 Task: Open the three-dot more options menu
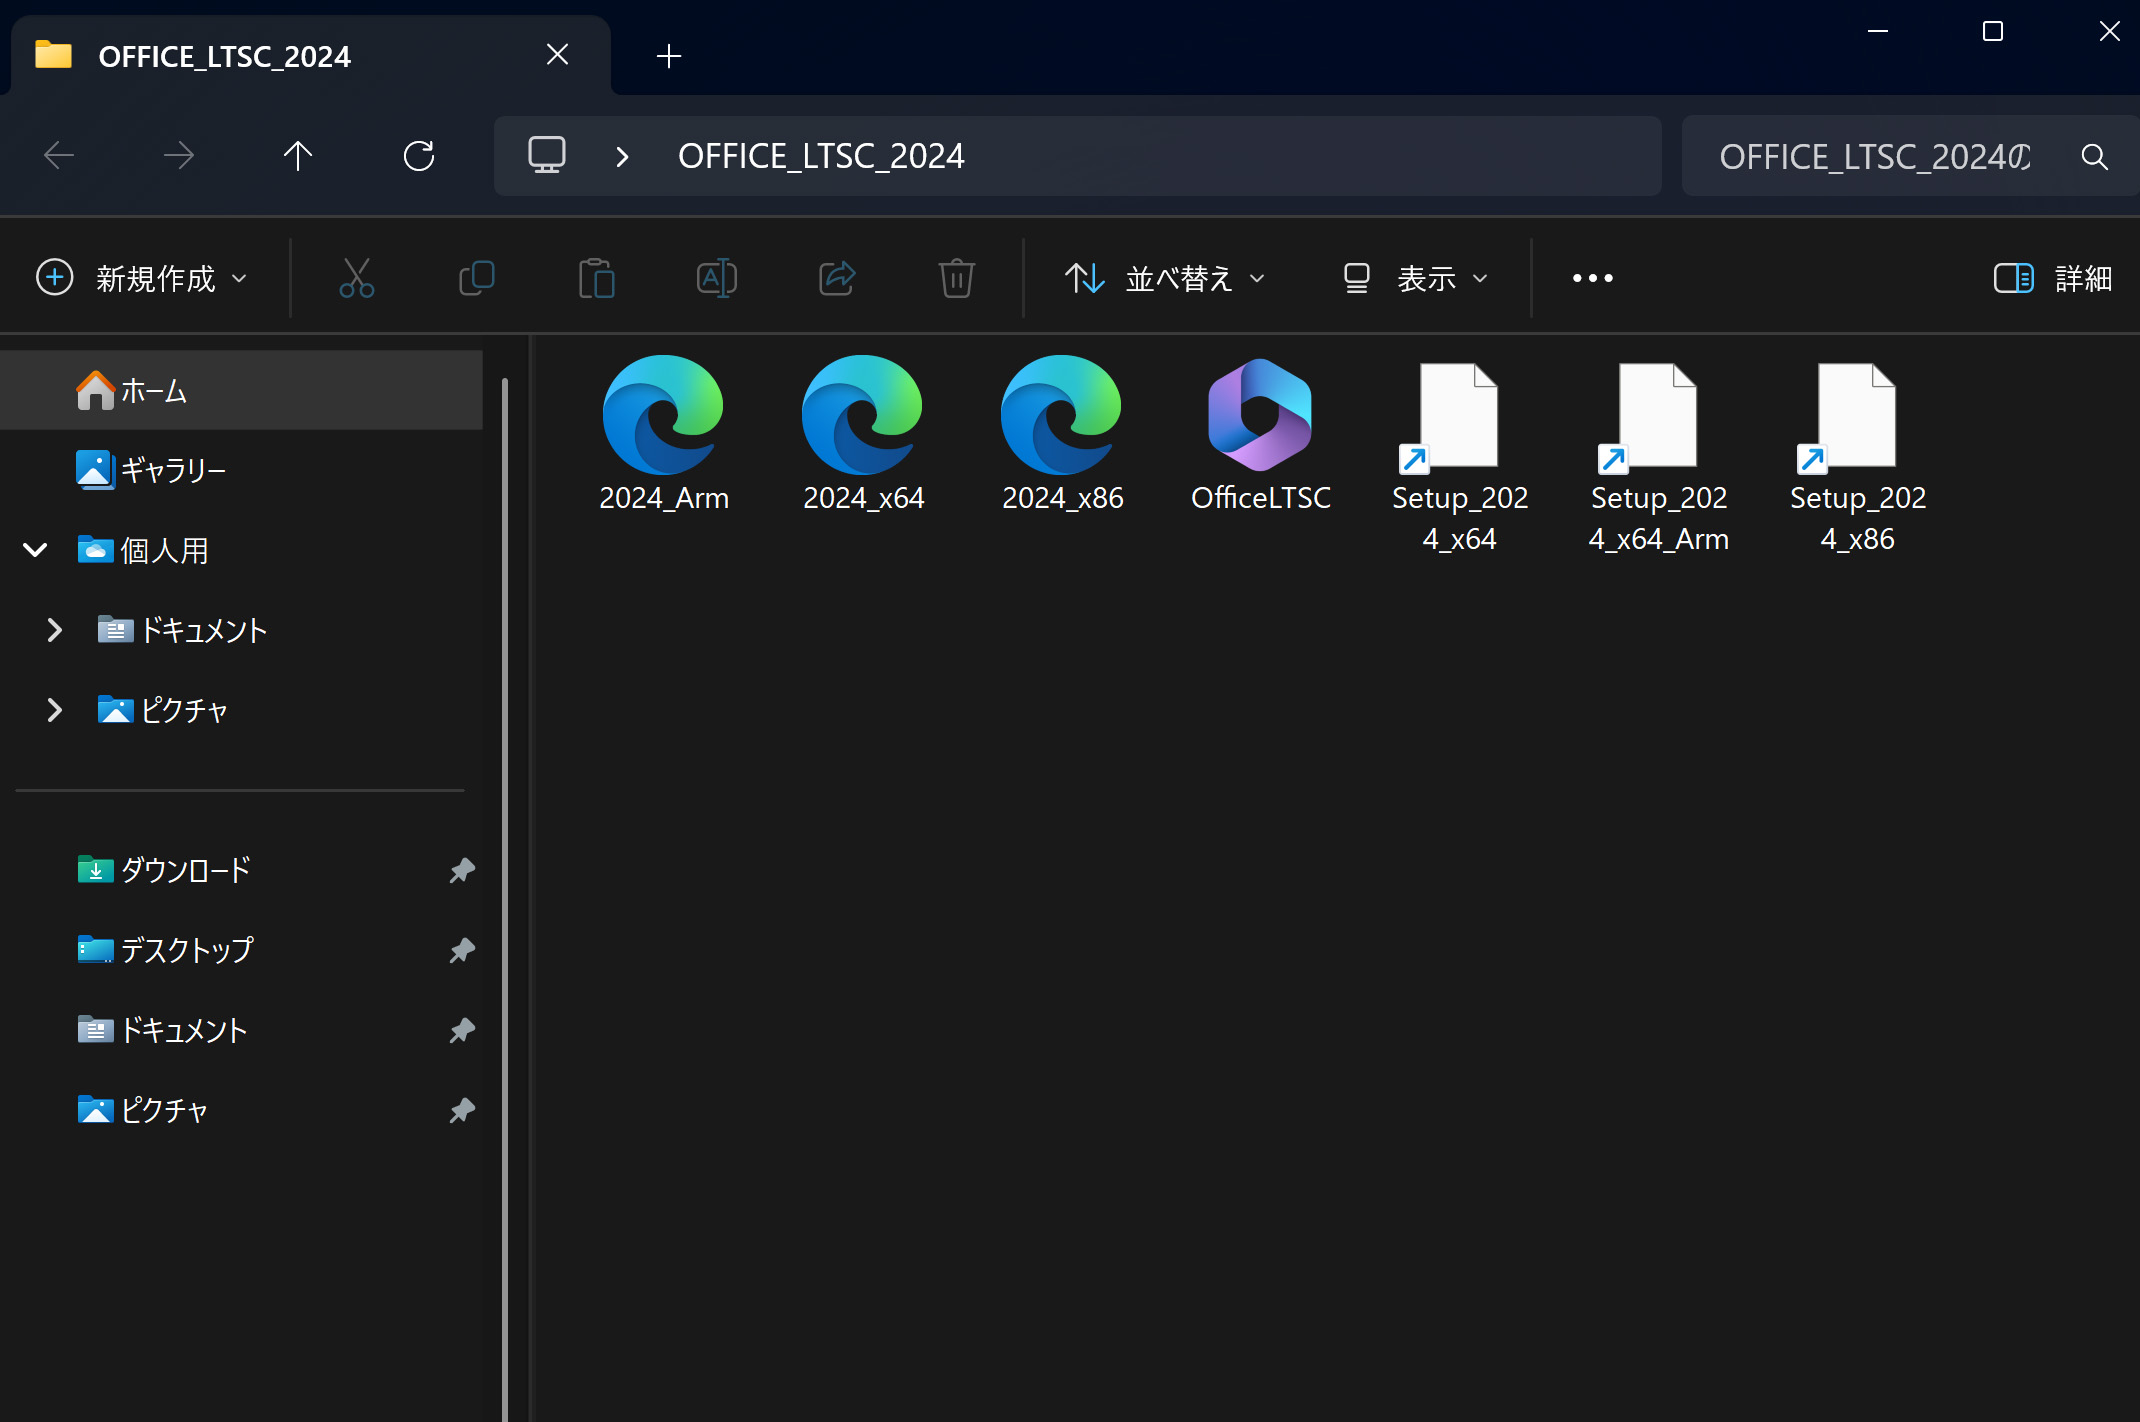[1592, 278]
